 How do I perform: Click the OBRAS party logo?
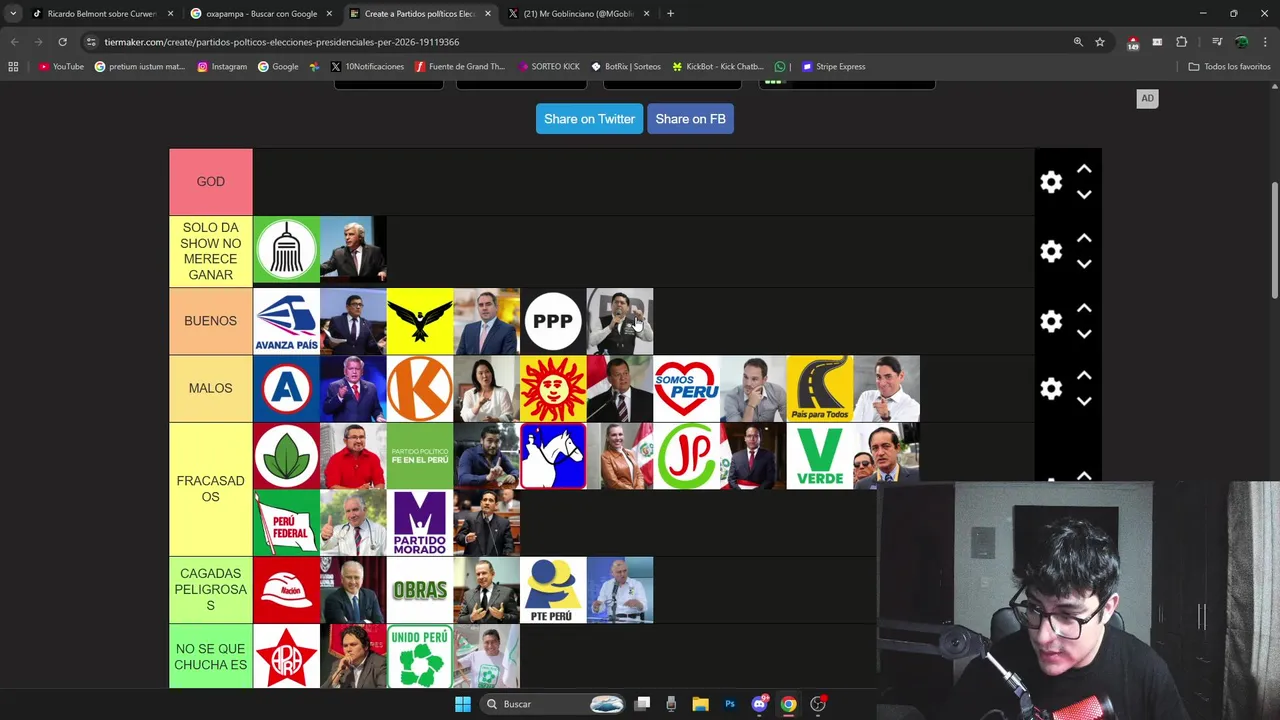point(420,590)
